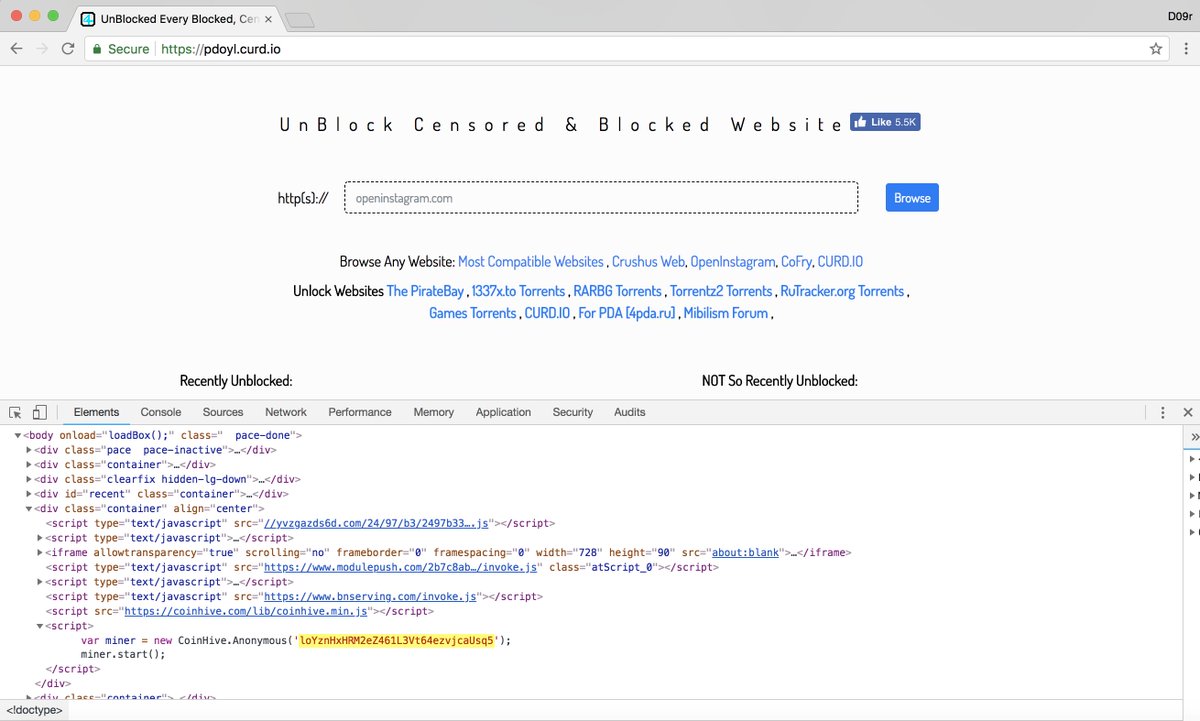This screenshot has width=1200, height=721.
Task: Click the browser back arrow
Action: point(17,49)
